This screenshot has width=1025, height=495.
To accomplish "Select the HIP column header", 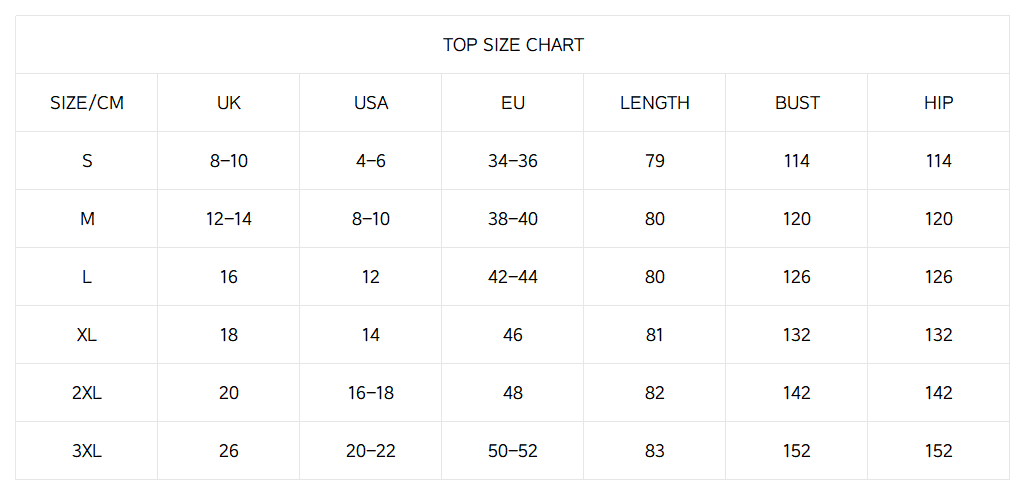I will (939, 103).
